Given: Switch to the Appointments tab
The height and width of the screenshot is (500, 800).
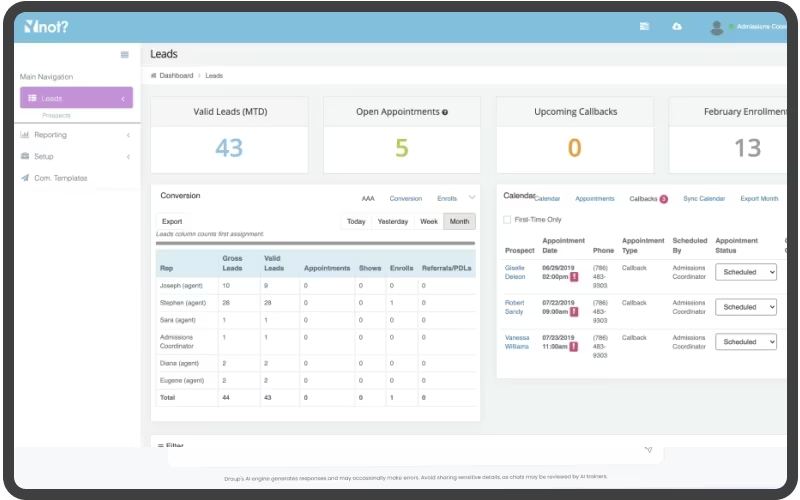Looking at the screenshot, I should (595, 198).
